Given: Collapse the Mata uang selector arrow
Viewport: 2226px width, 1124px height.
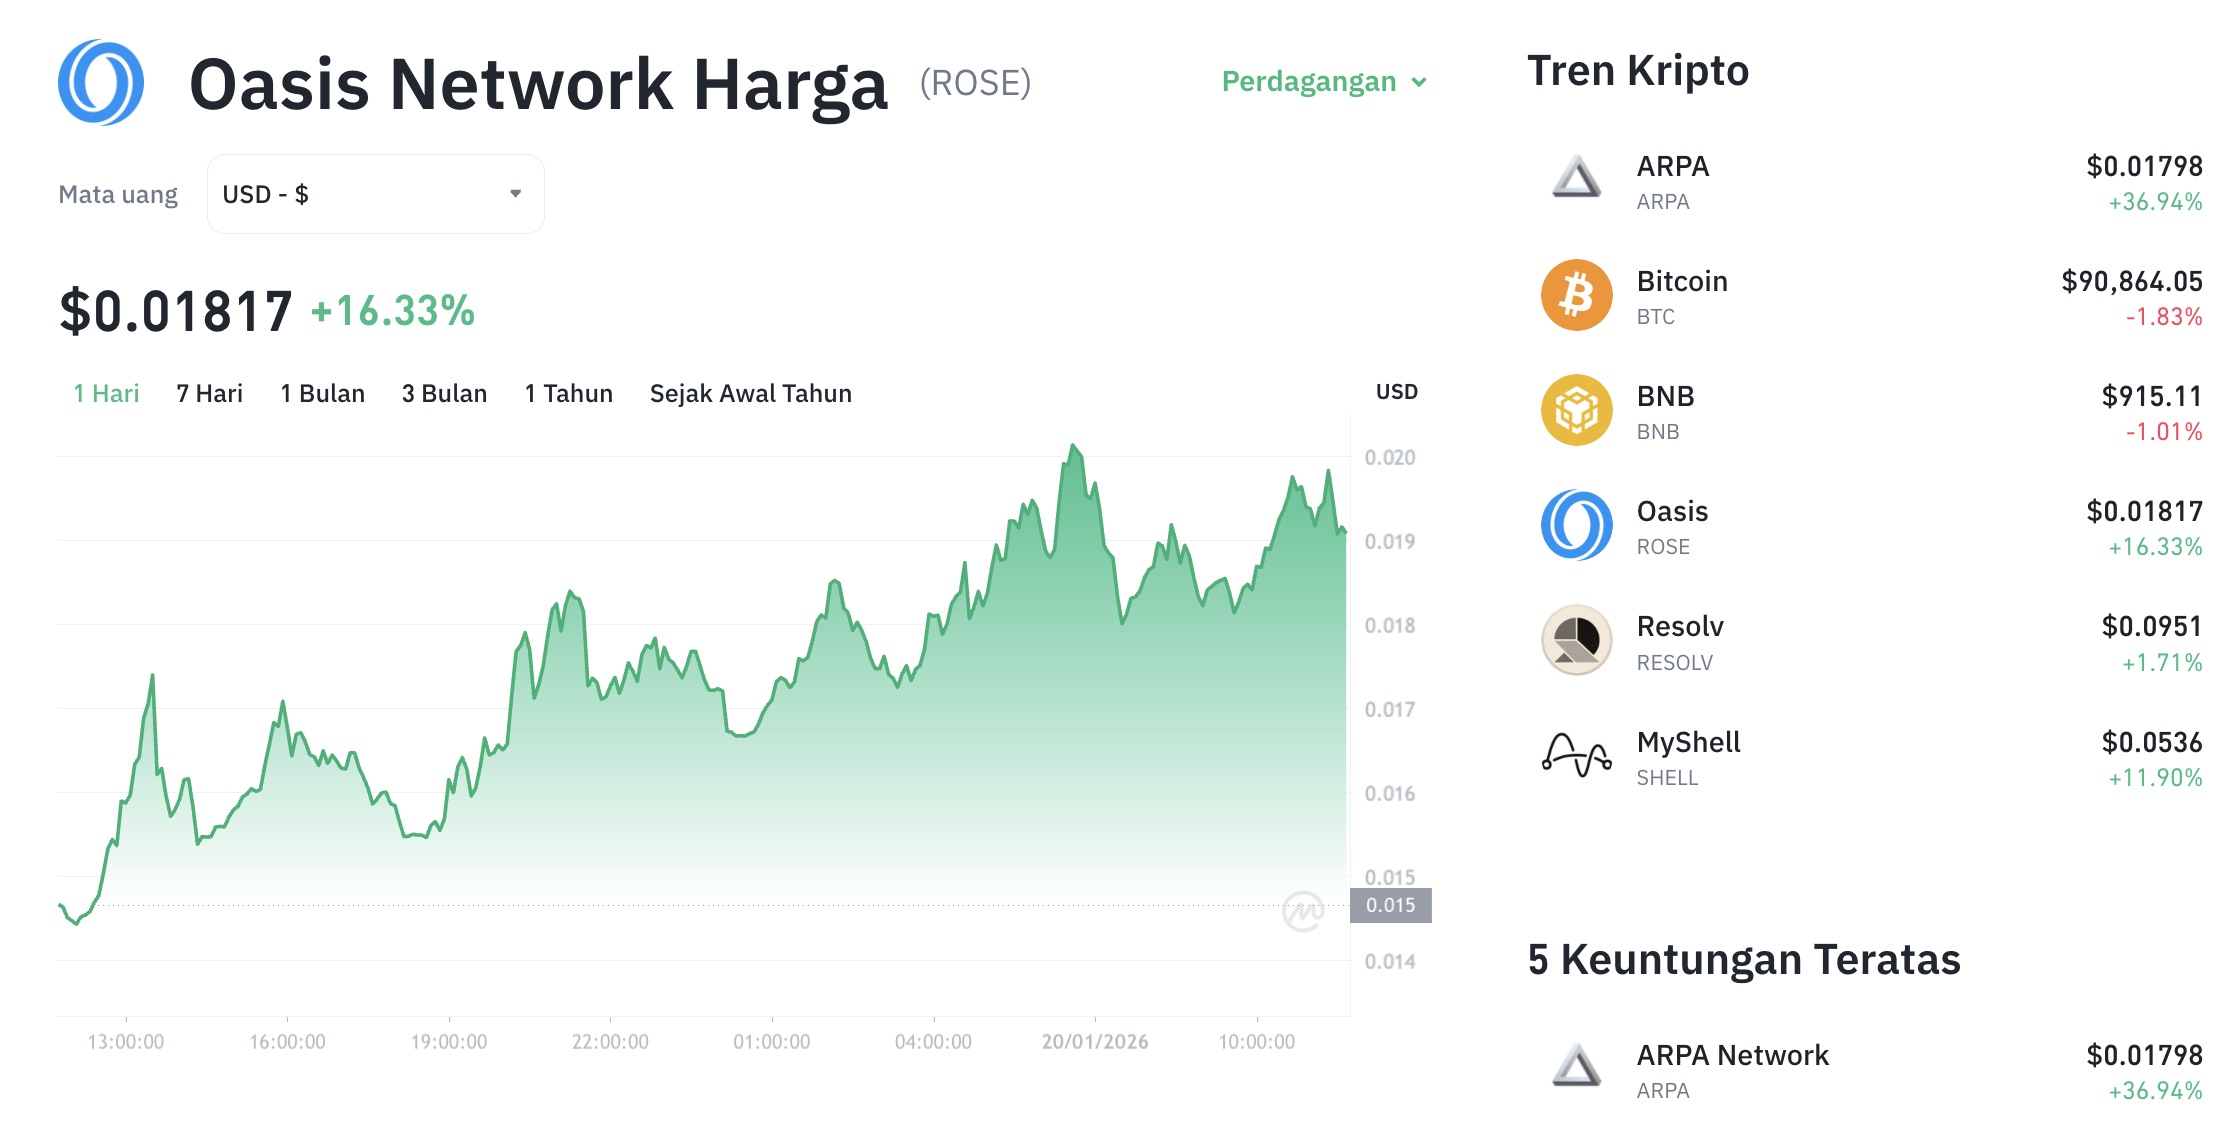Looking at the screenshot, I should tap(514, 193).
